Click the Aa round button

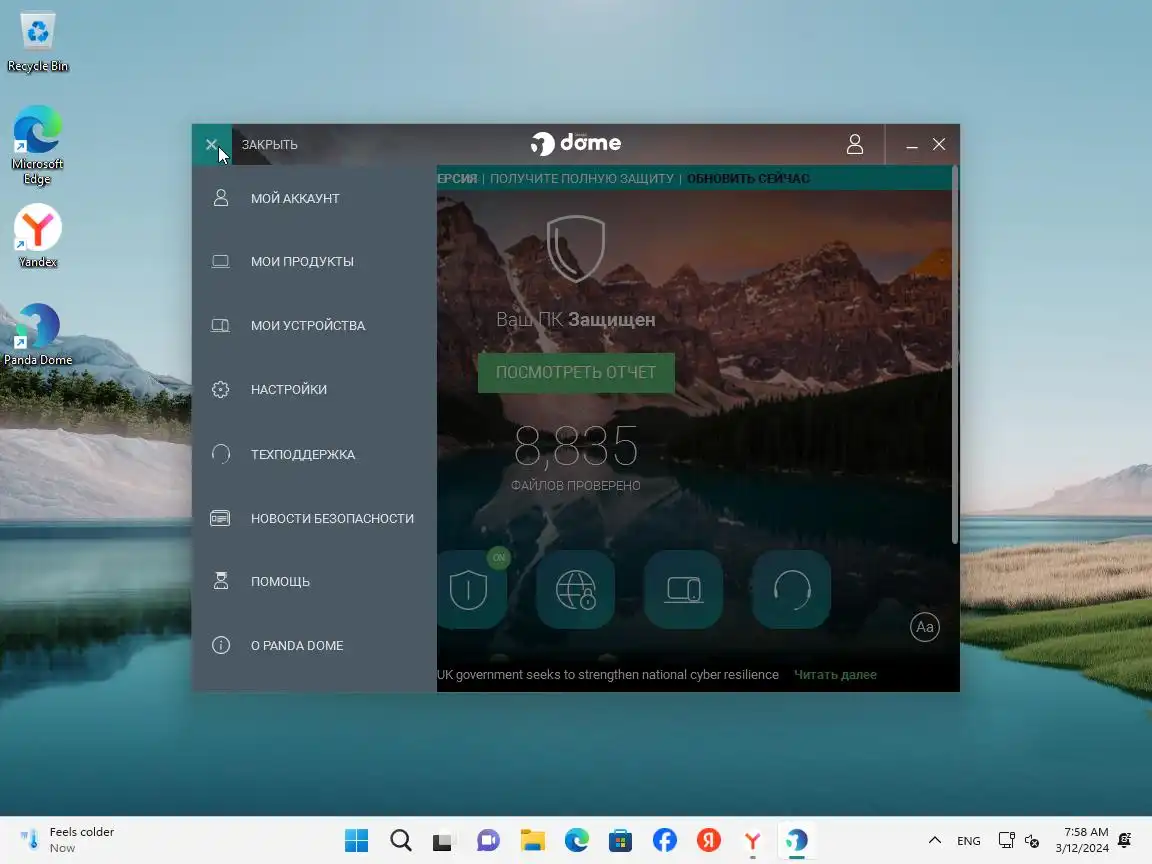click(924, 627)
